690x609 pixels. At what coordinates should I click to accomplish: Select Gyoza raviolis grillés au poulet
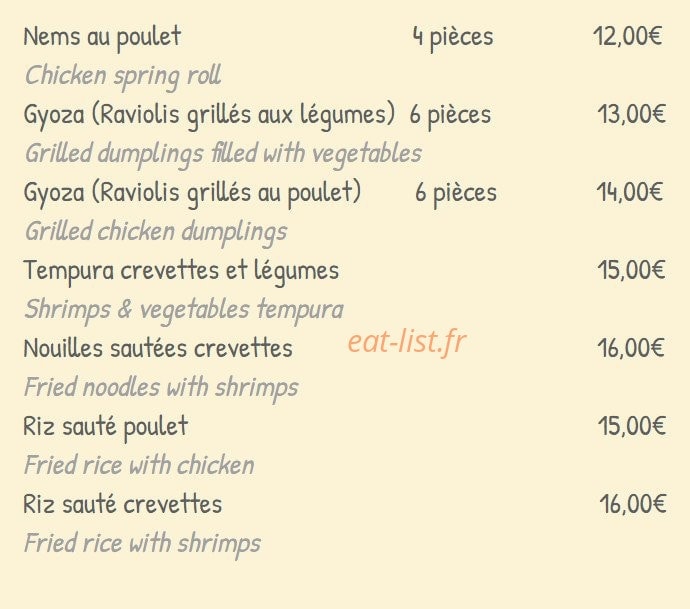click(x=192, y=194)
